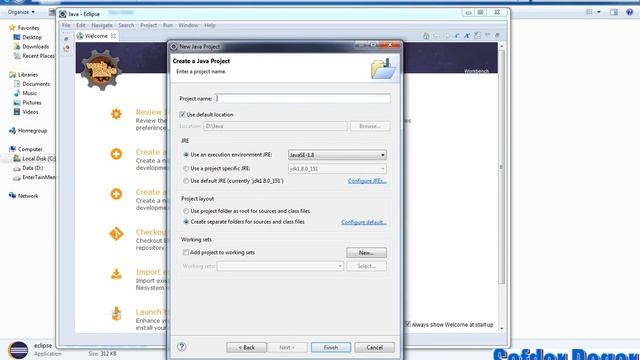The width and height of the screenshot is (640, 360).
Task: Click Welcome navigate back arrow
Action: 436,36
